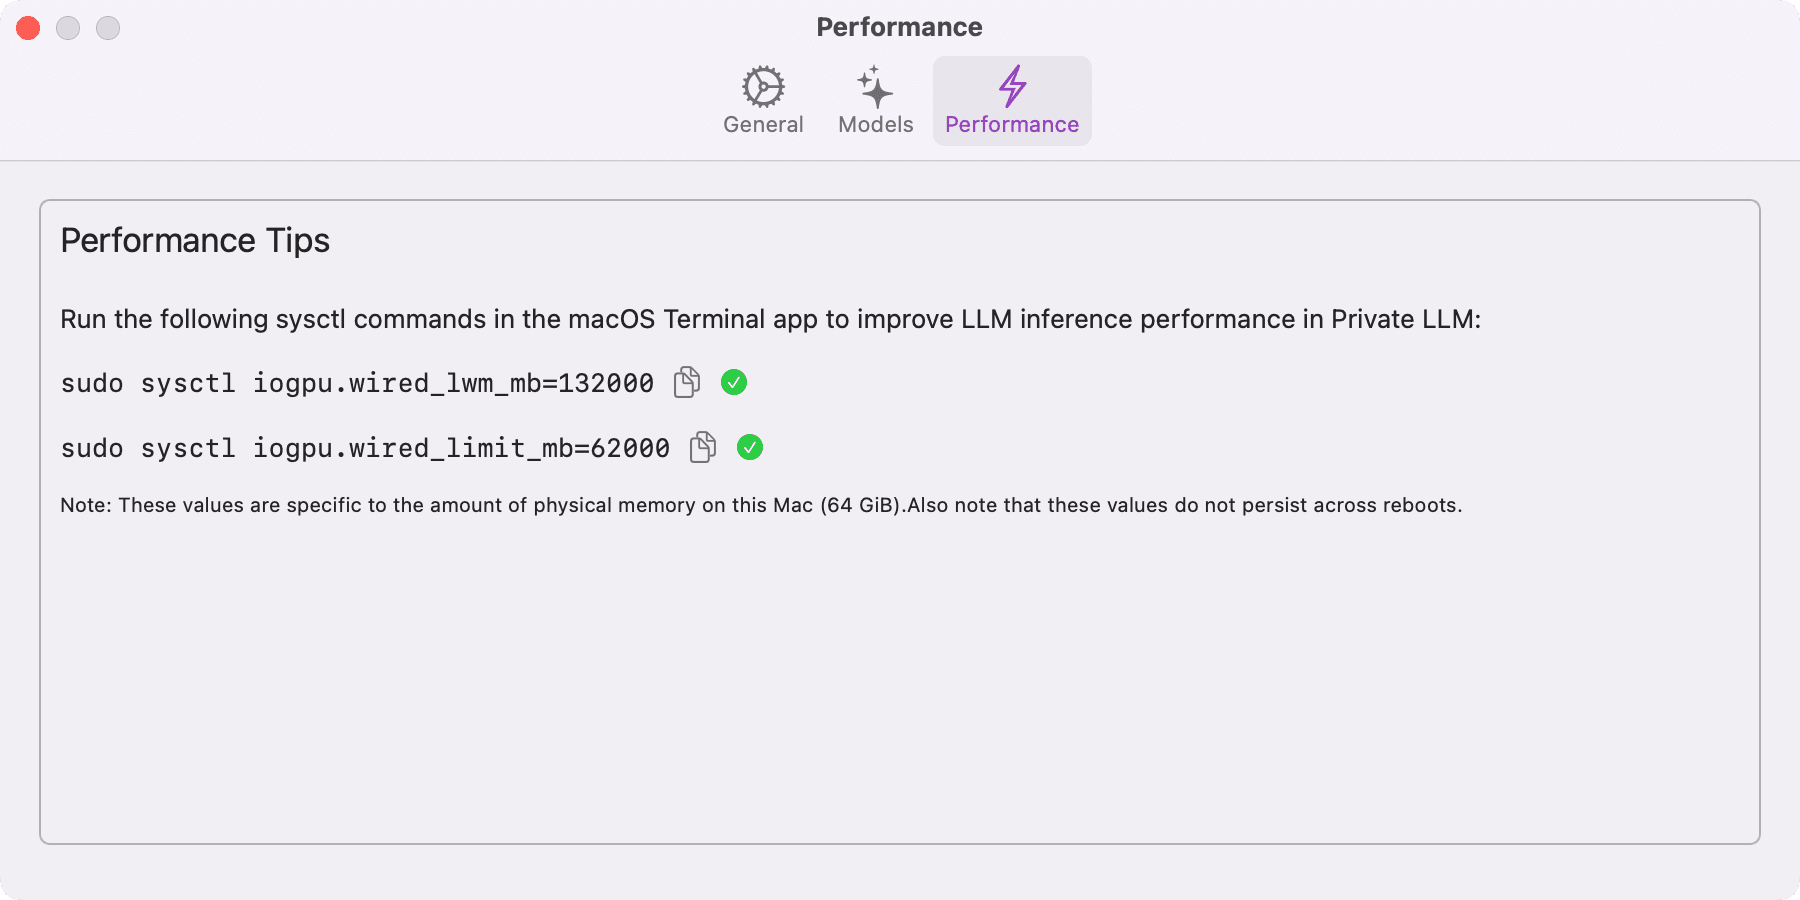Copy the iogpu.wired_limit_mb command
Image resolution: width=1800 pixels, height=900 pixels.
(702, 448)
